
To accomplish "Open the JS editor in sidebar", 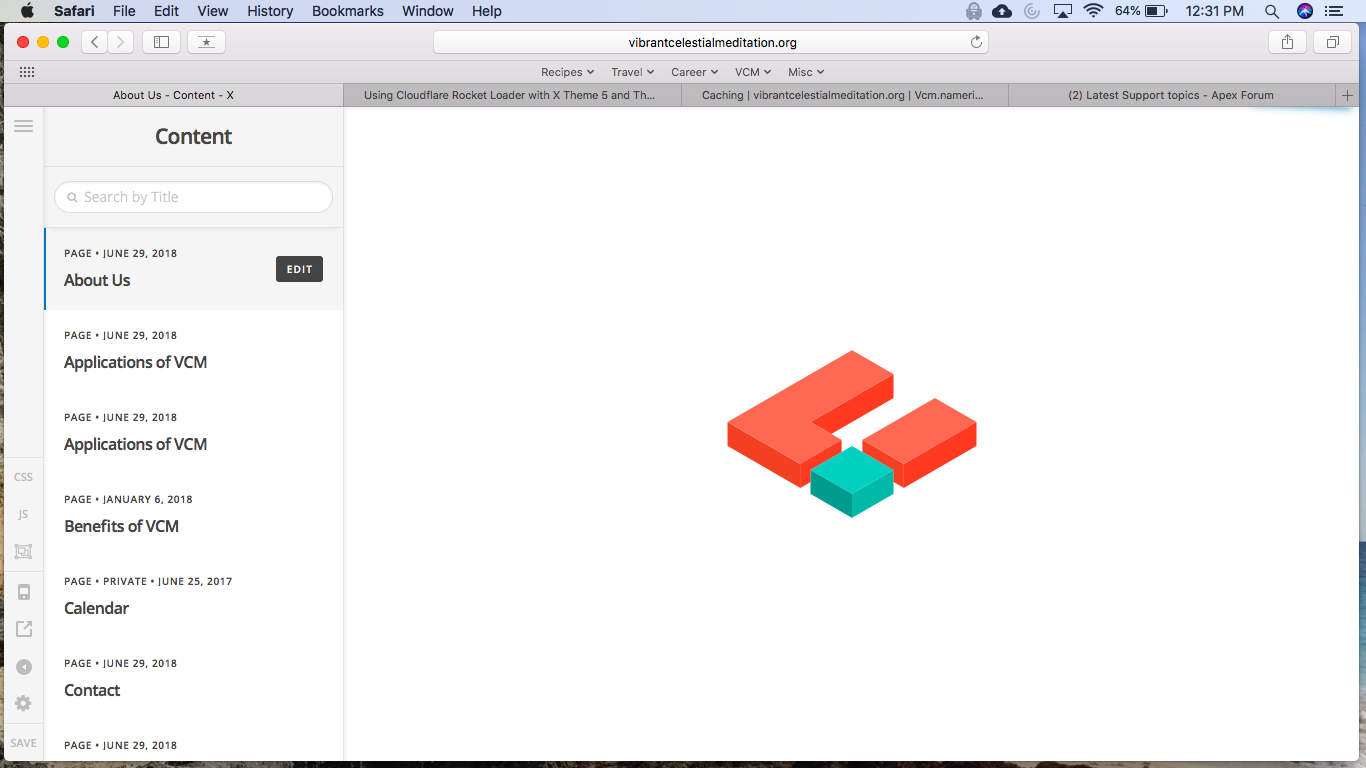I will coord(23,514).
